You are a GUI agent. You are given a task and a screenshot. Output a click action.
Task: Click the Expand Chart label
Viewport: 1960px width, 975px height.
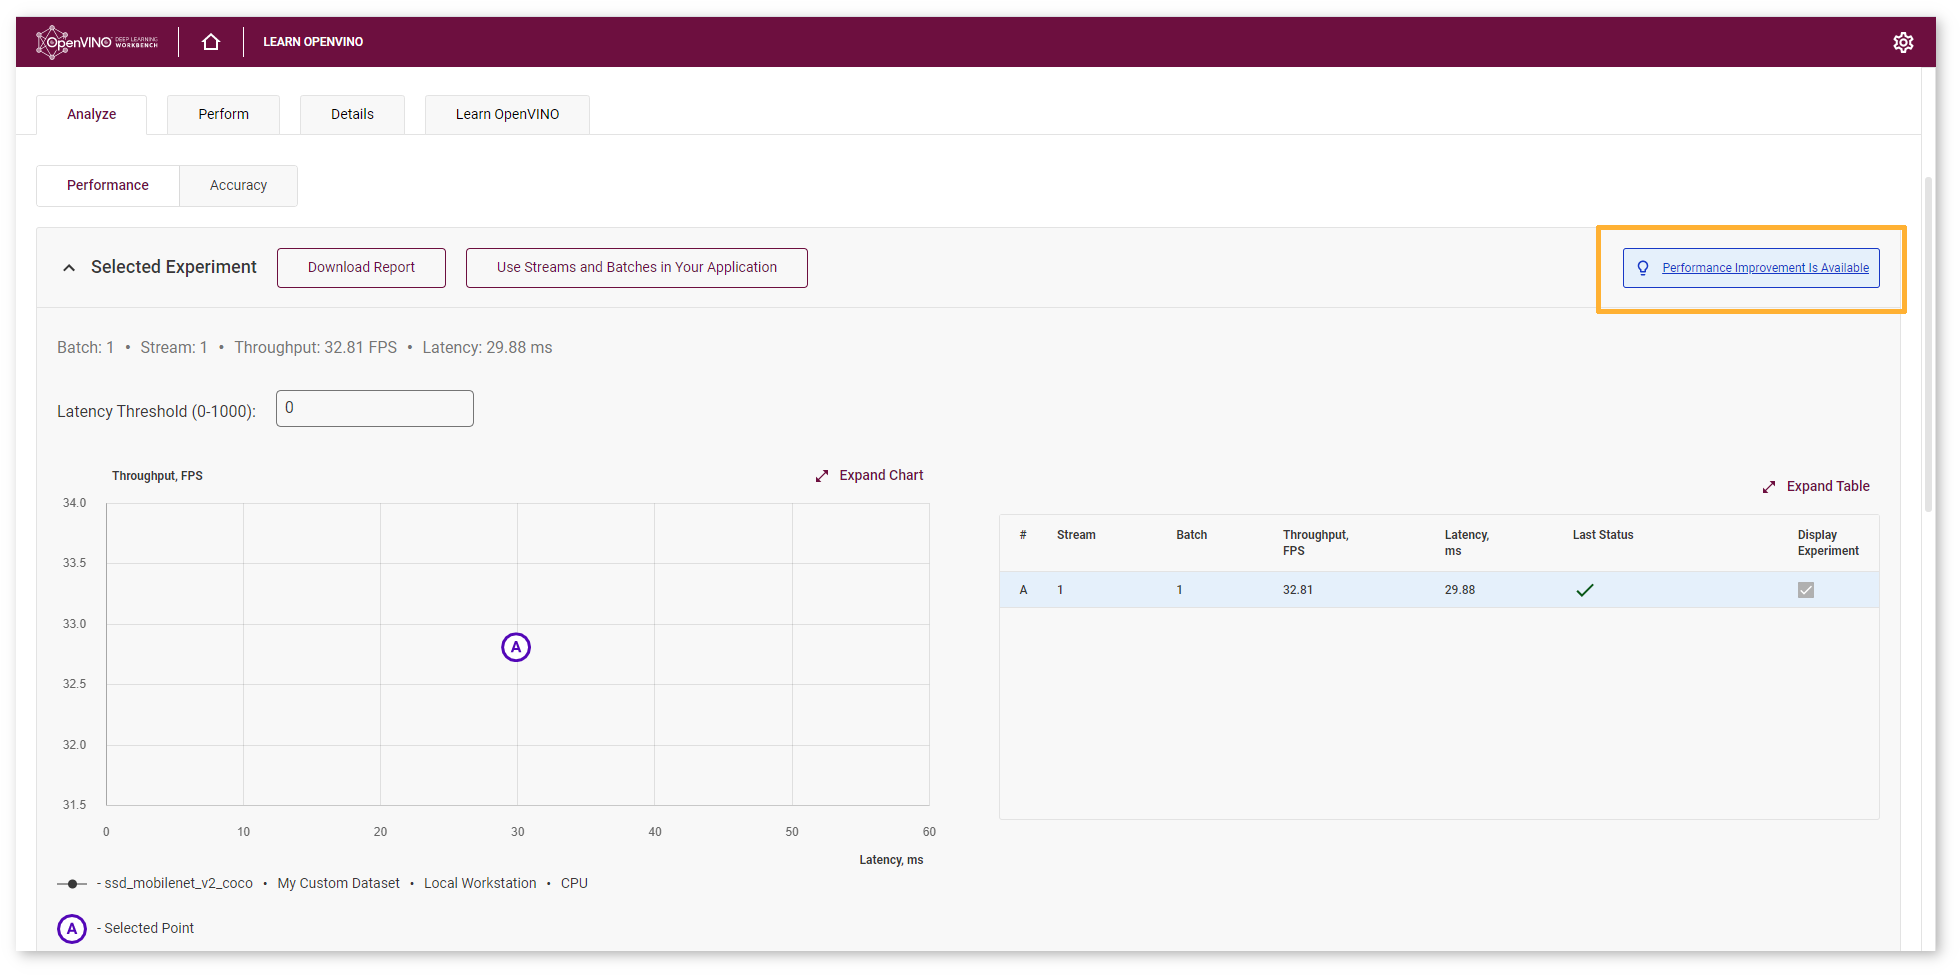(x=881, y=476)
